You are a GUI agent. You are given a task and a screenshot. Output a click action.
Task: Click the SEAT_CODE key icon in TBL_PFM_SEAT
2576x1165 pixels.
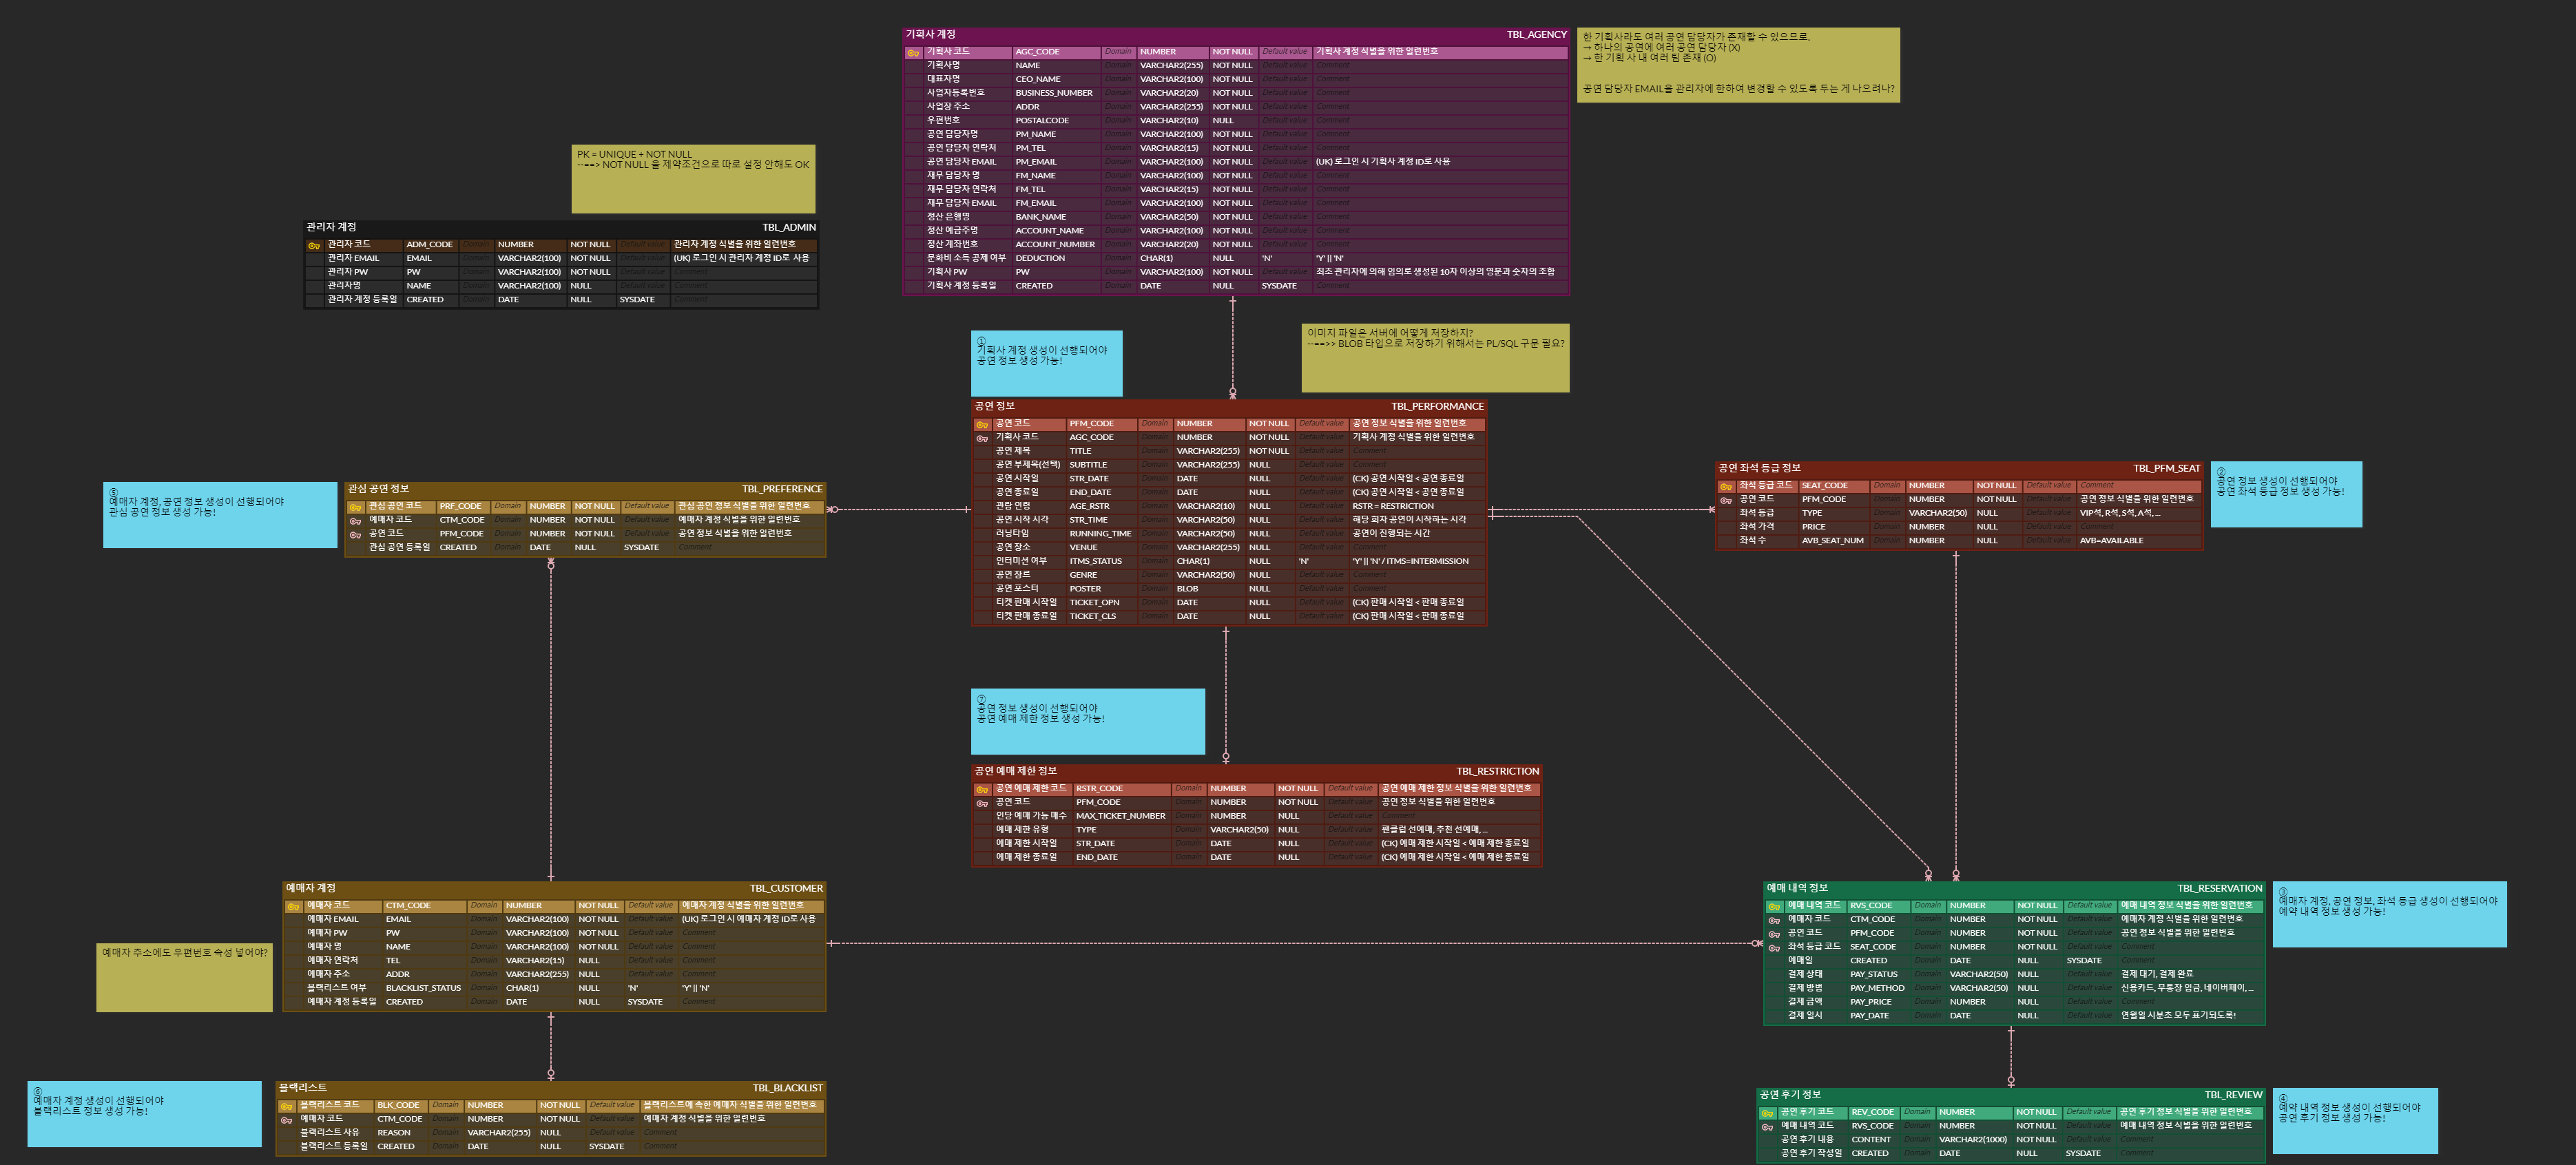coord(1725,486)
